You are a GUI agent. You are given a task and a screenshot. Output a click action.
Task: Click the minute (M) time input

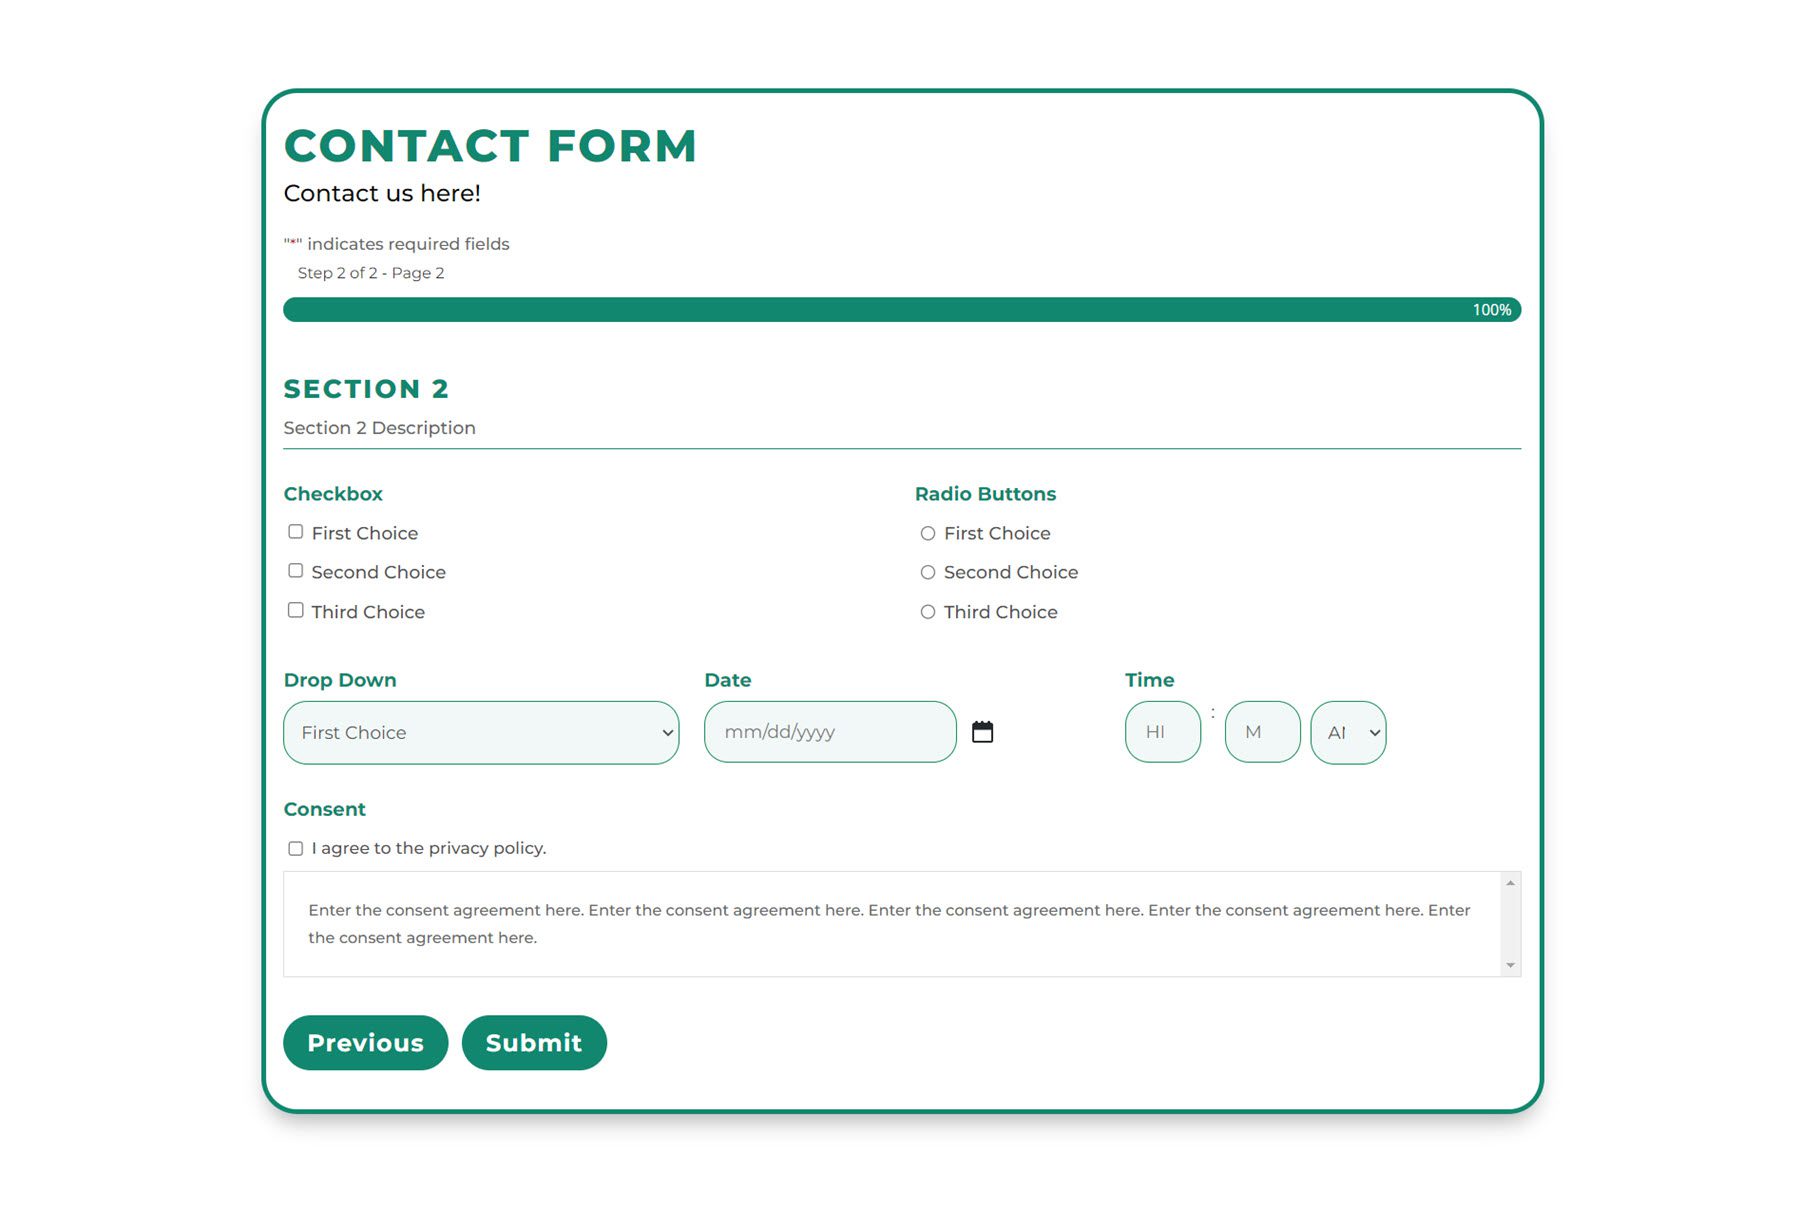pyautogui.click(x=1262, y=732)
